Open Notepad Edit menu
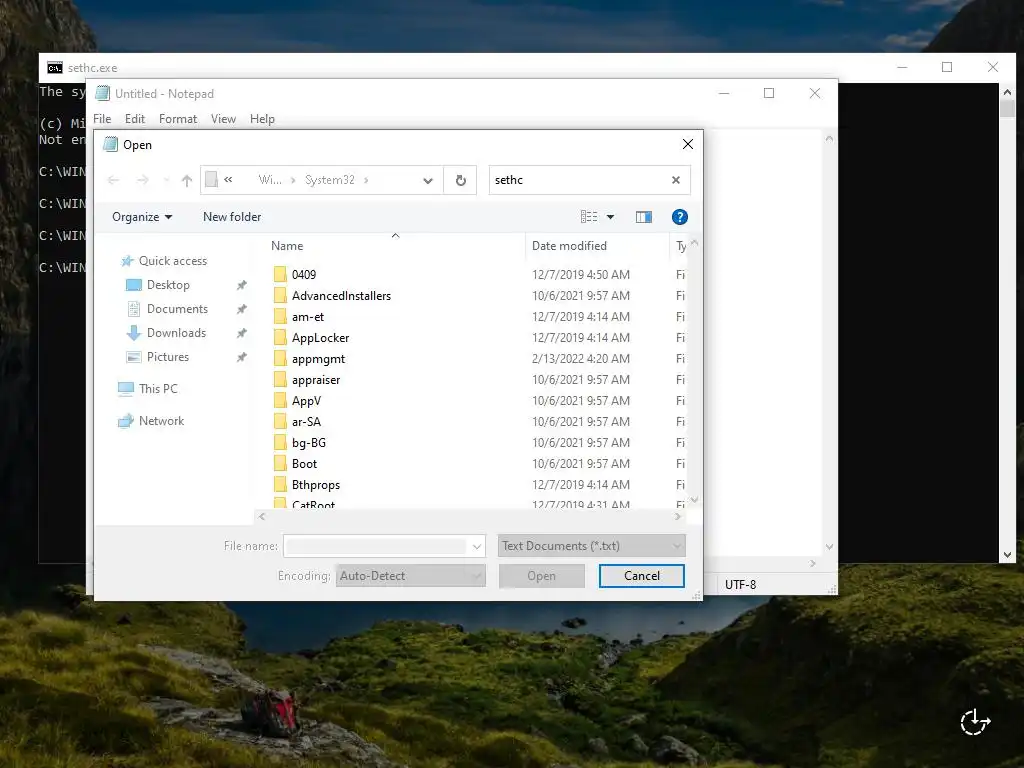Viewport: 1024px width, 768px height. [135, 119]
